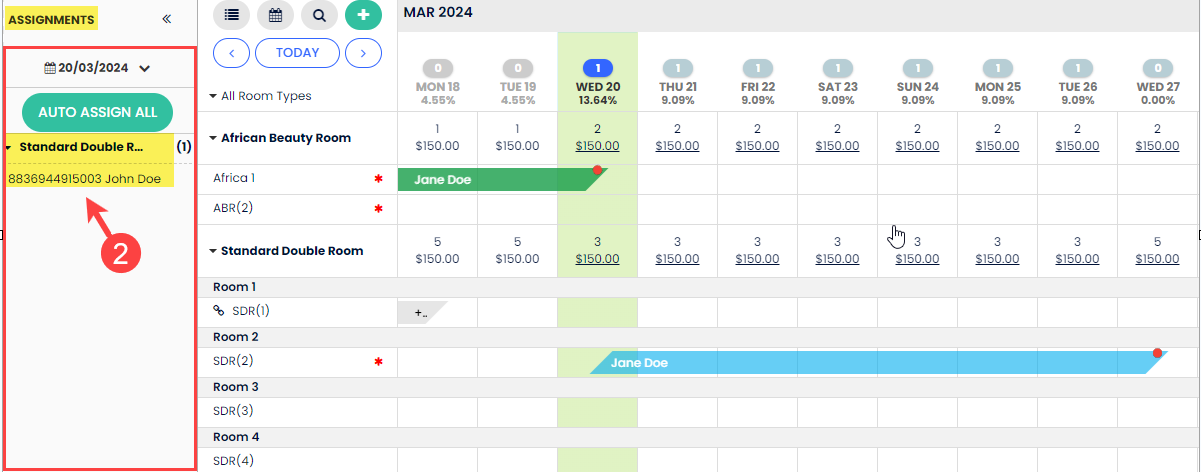Click the list view icon button

pos(232,15)
